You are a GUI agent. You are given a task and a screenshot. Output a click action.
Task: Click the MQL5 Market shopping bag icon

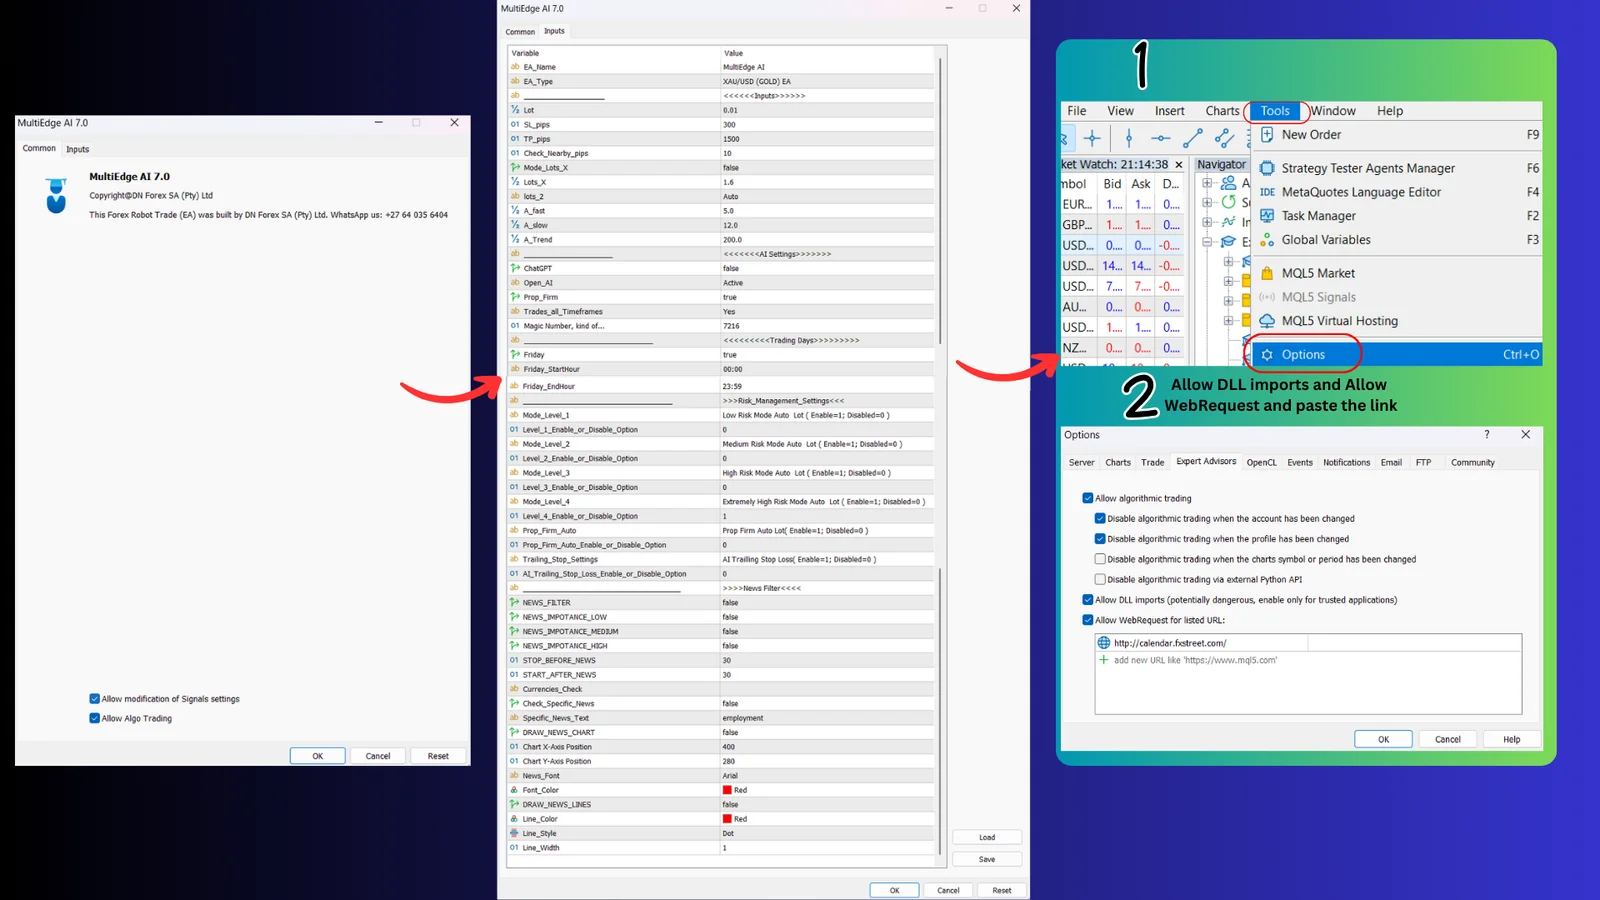1267,273
